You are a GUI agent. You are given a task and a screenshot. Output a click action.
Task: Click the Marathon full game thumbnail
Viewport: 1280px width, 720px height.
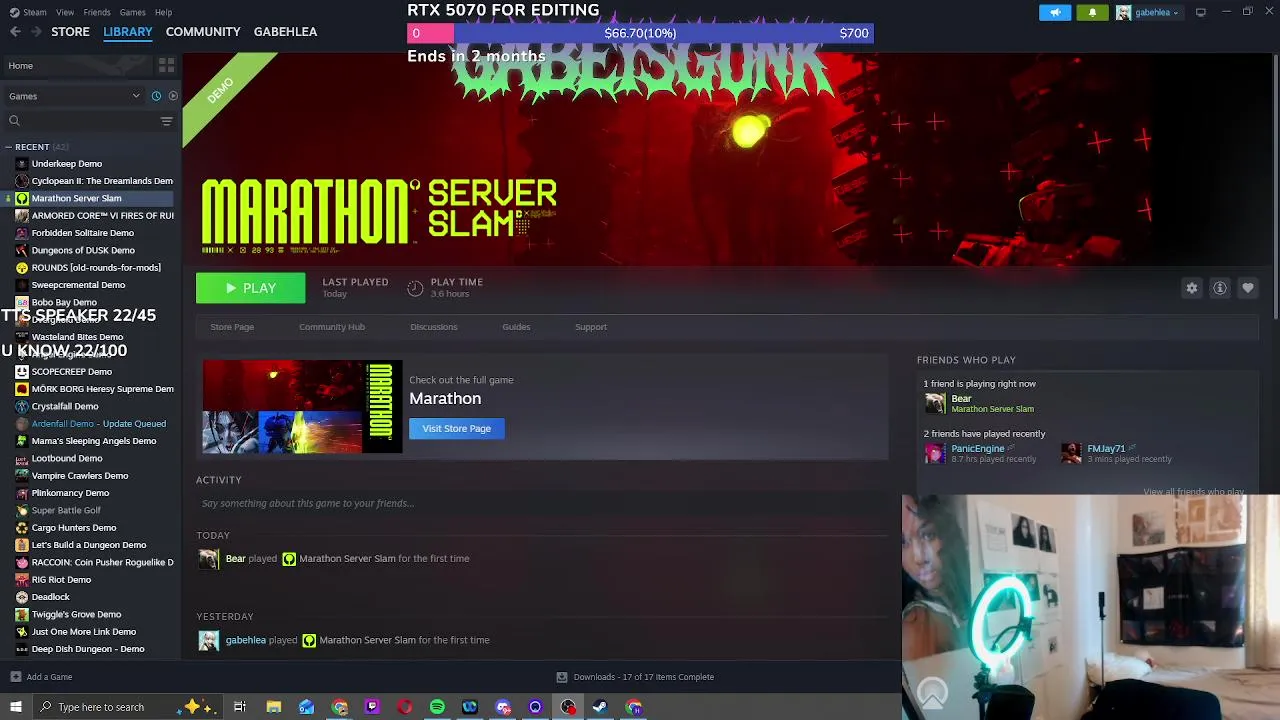(x=302, y=407)
